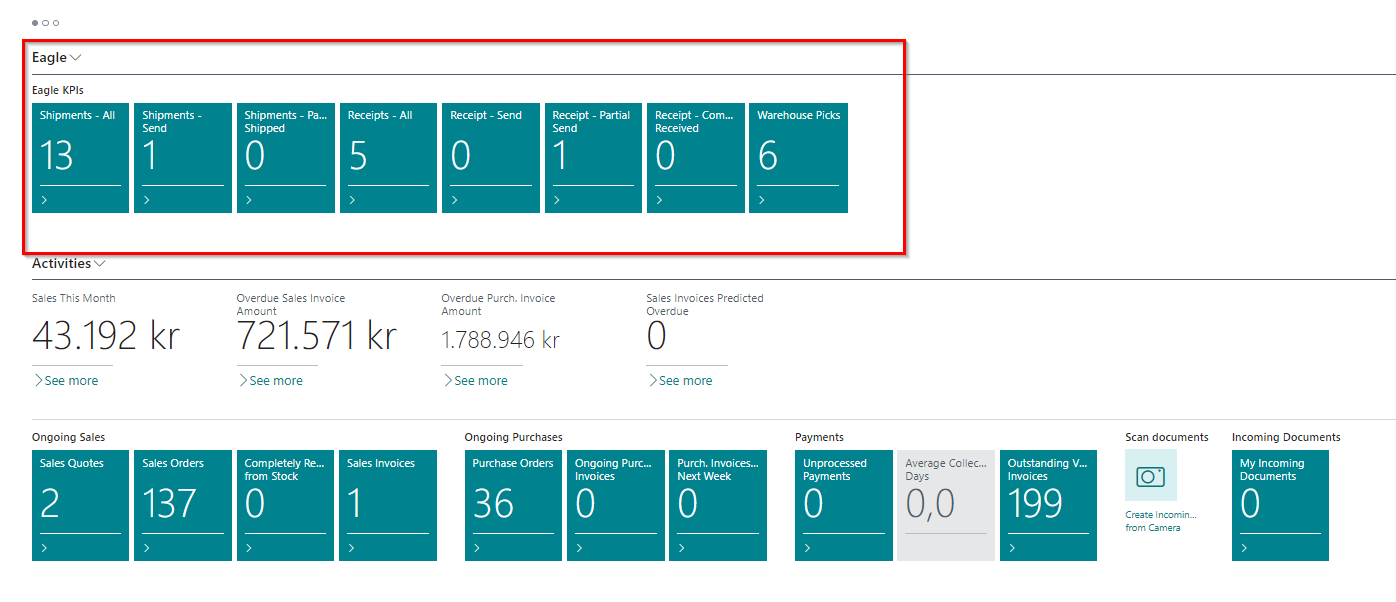Click the 721.571 kr overdue amount

[x=317, y=336]
